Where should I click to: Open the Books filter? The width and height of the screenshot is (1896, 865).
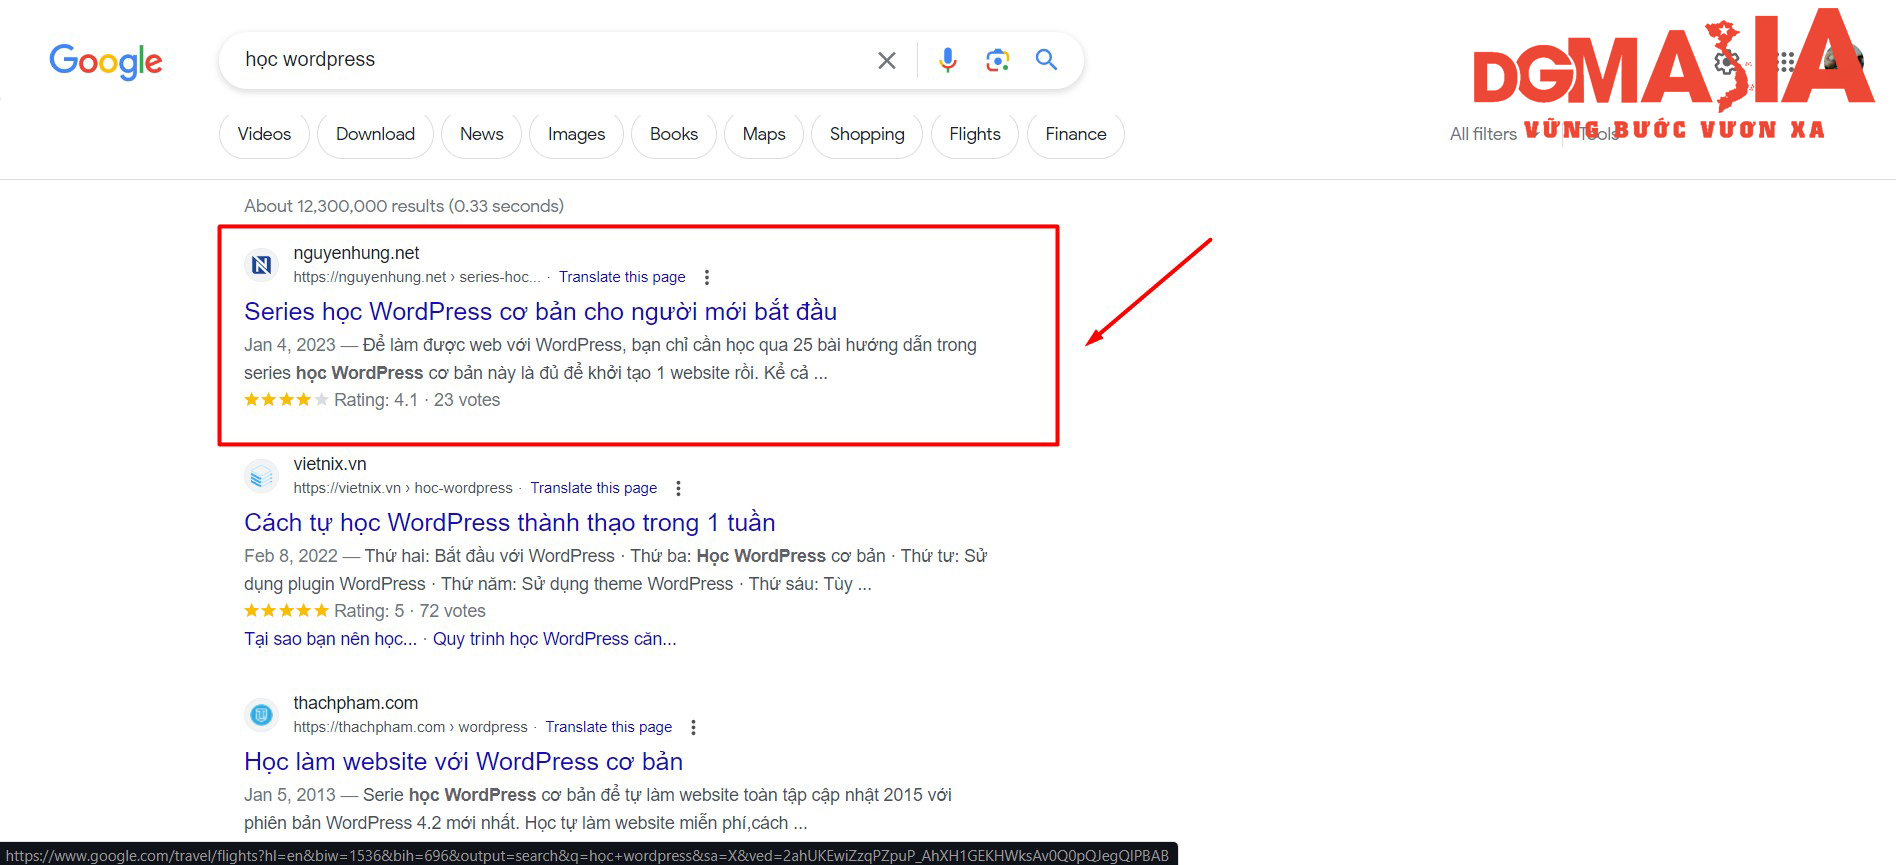[x=674, y=134]
